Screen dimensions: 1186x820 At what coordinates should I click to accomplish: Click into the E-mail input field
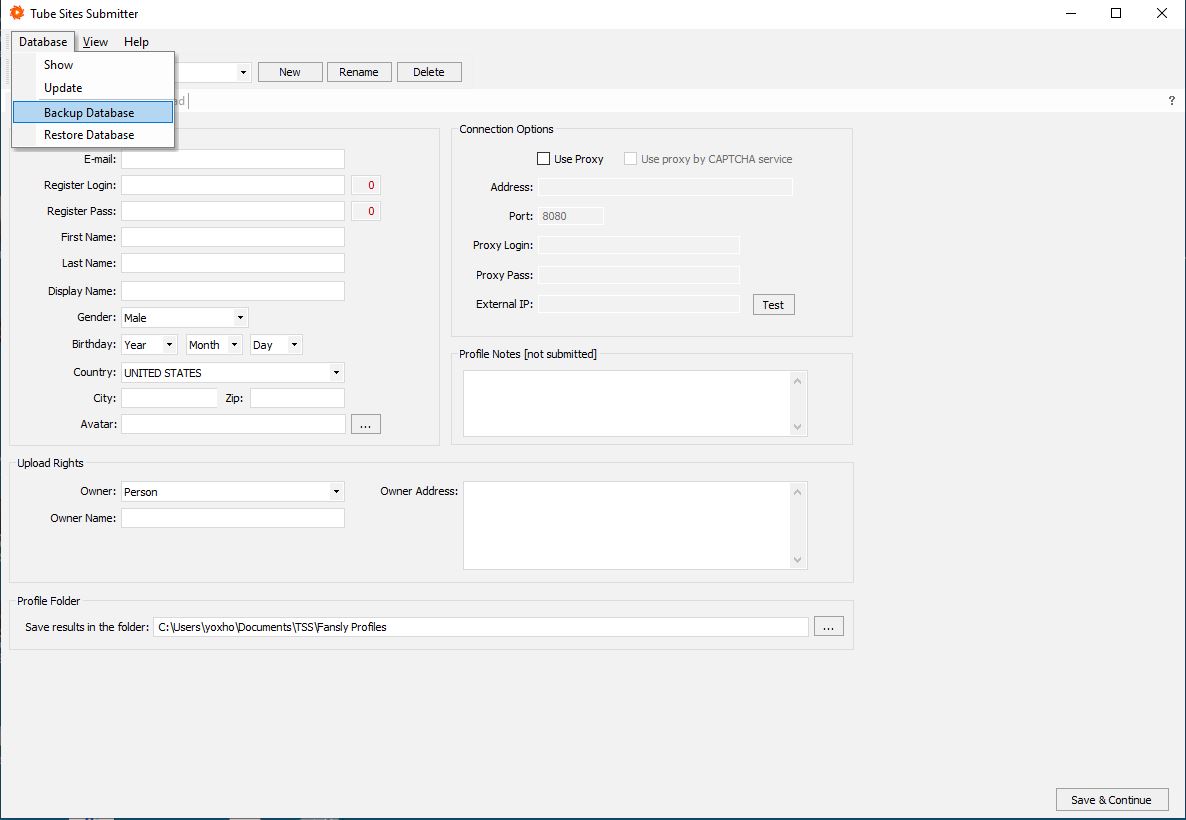pos(232,158)
